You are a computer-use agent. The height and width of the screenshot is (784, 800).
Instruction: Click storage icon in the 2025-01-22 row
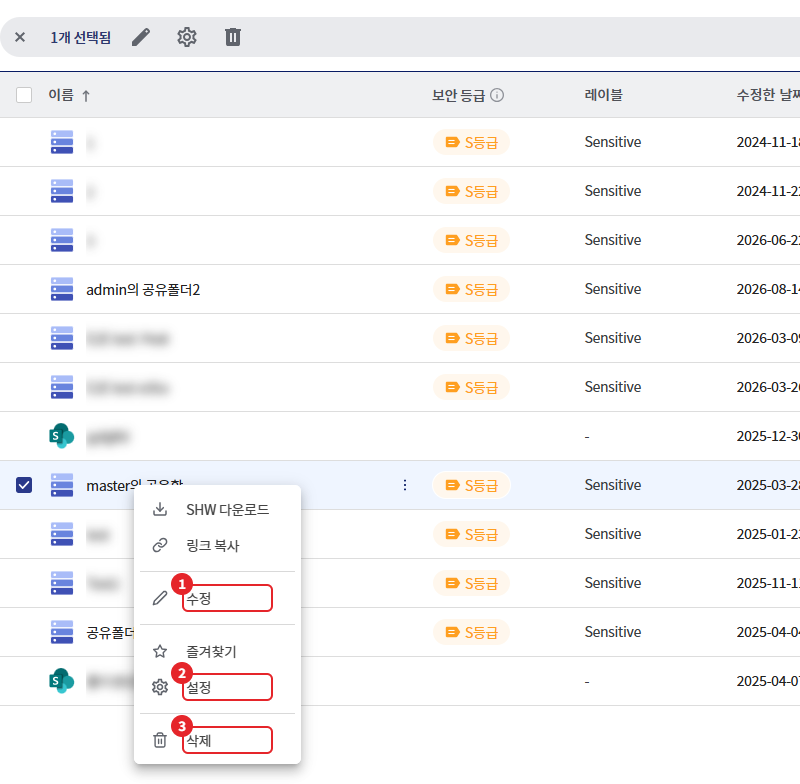tap(62, 534)
